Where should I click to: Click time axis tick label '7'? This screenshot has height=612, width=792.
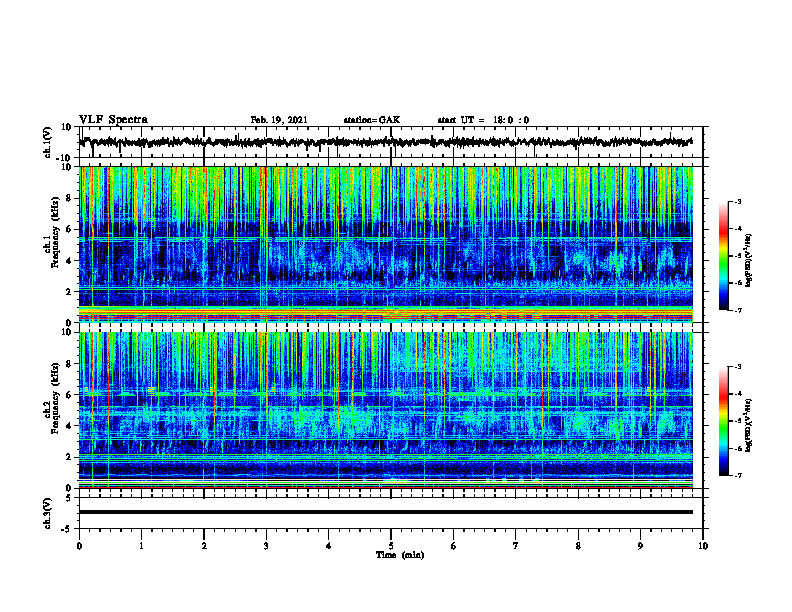click(x=516, y=546)
